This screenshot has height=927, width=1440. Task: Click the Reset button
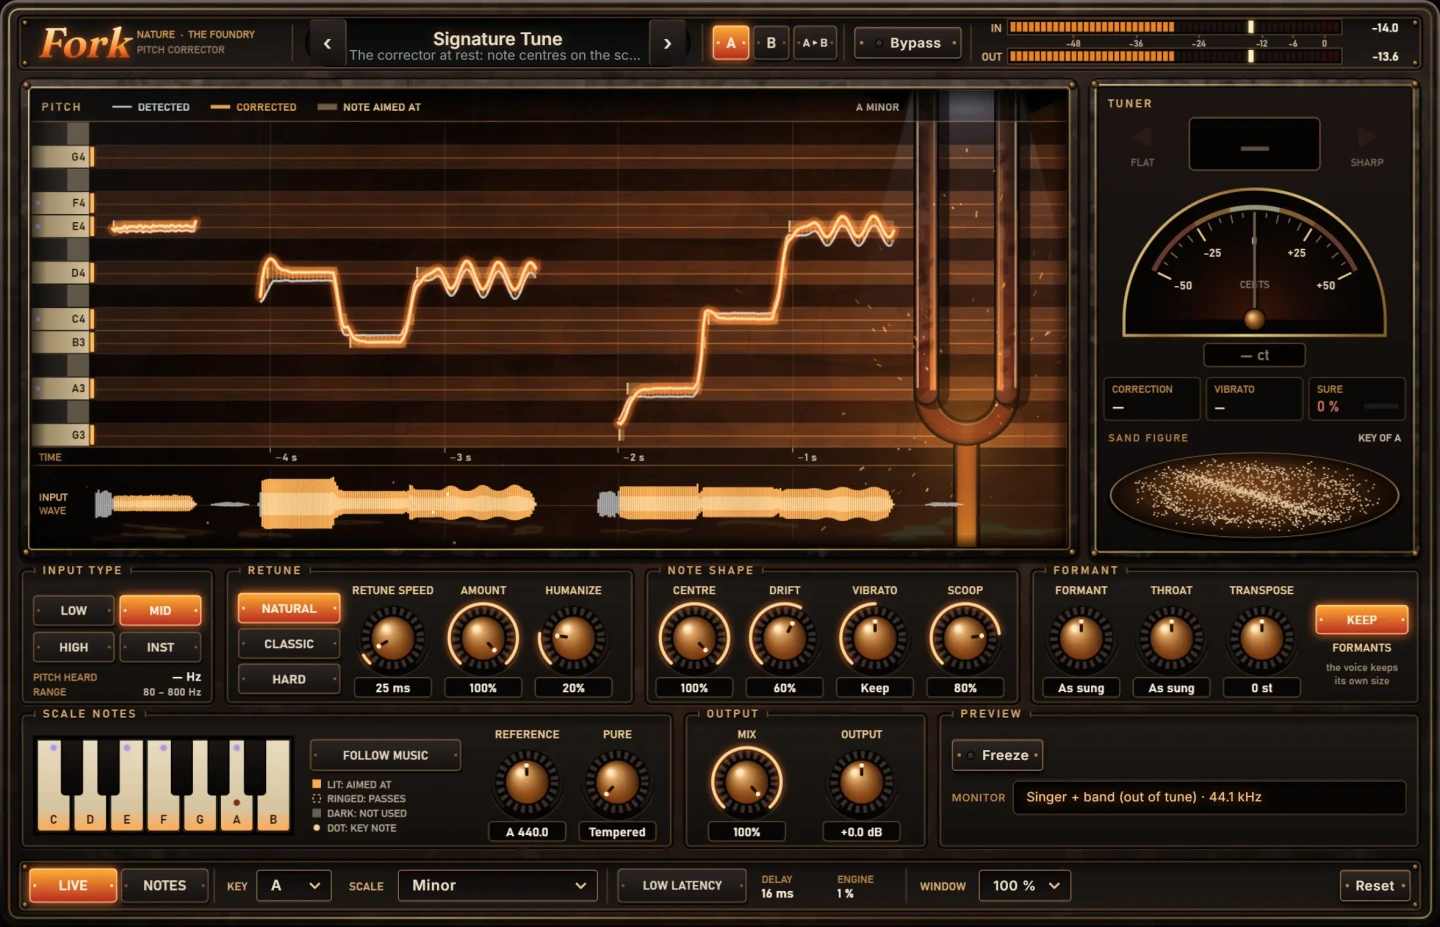tap(1375, 886)
